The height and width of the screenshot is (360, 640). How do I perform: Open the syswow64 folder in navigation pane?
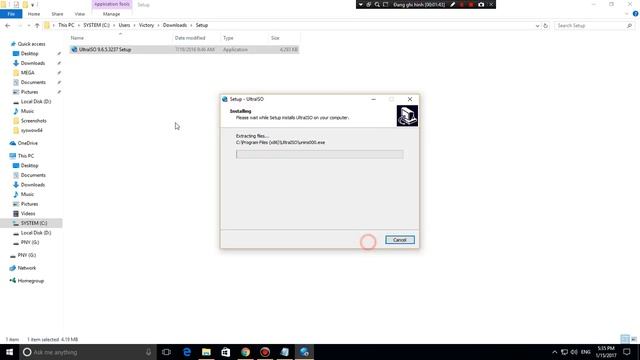click(31, 130)
